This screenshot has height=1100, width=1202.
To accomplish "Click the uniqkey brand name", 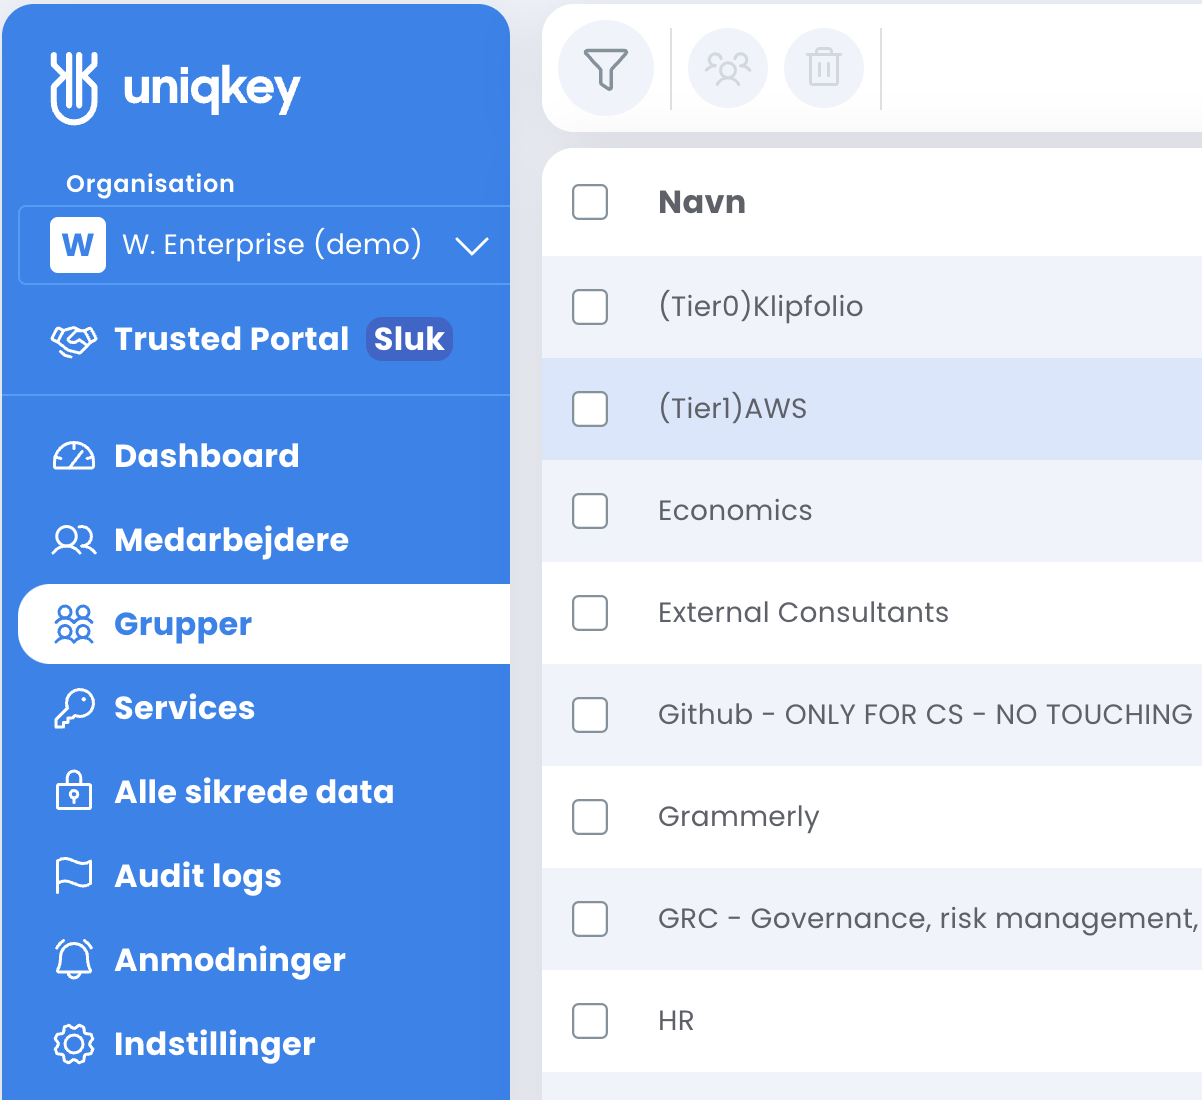I will click(x=212, y=90).
